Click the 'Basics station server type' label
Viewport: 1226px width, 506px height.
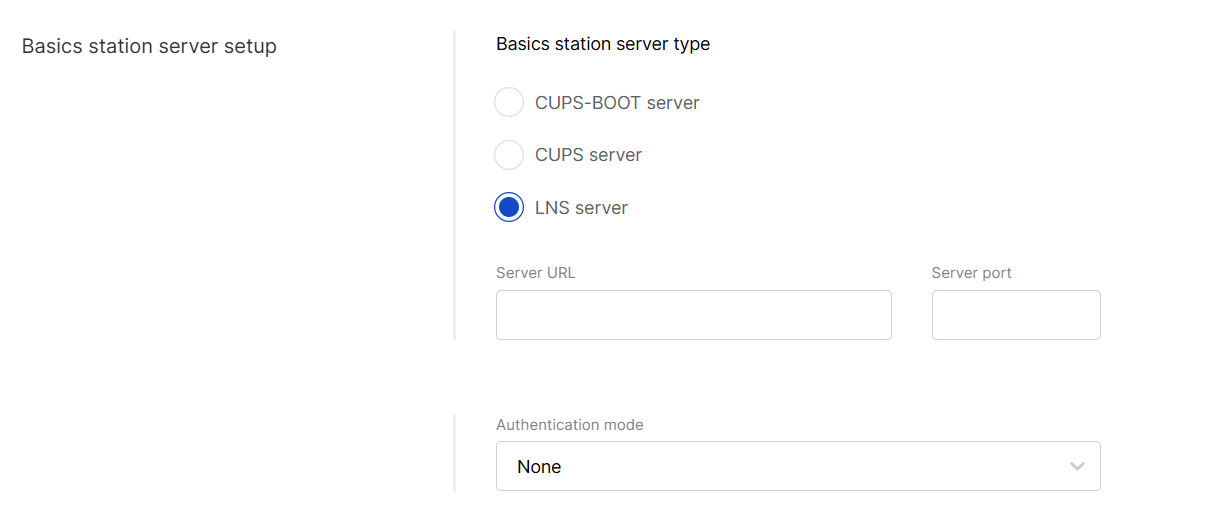(603, 44)
